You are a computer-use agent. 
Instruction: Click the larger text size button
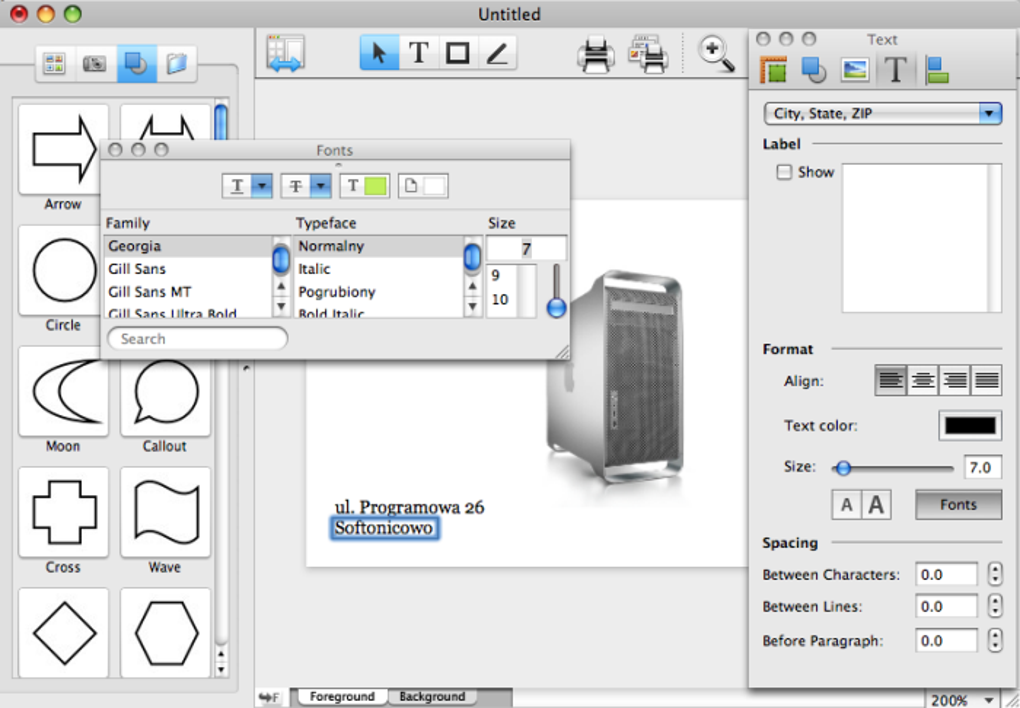[x=877, y=505]
